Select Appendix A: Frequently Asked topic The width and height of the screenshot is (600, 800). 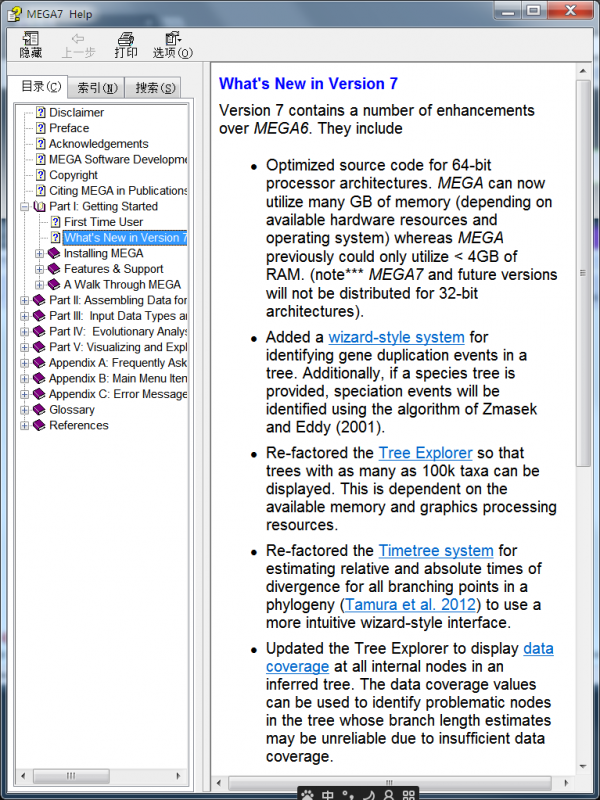[x=118, y=363]
